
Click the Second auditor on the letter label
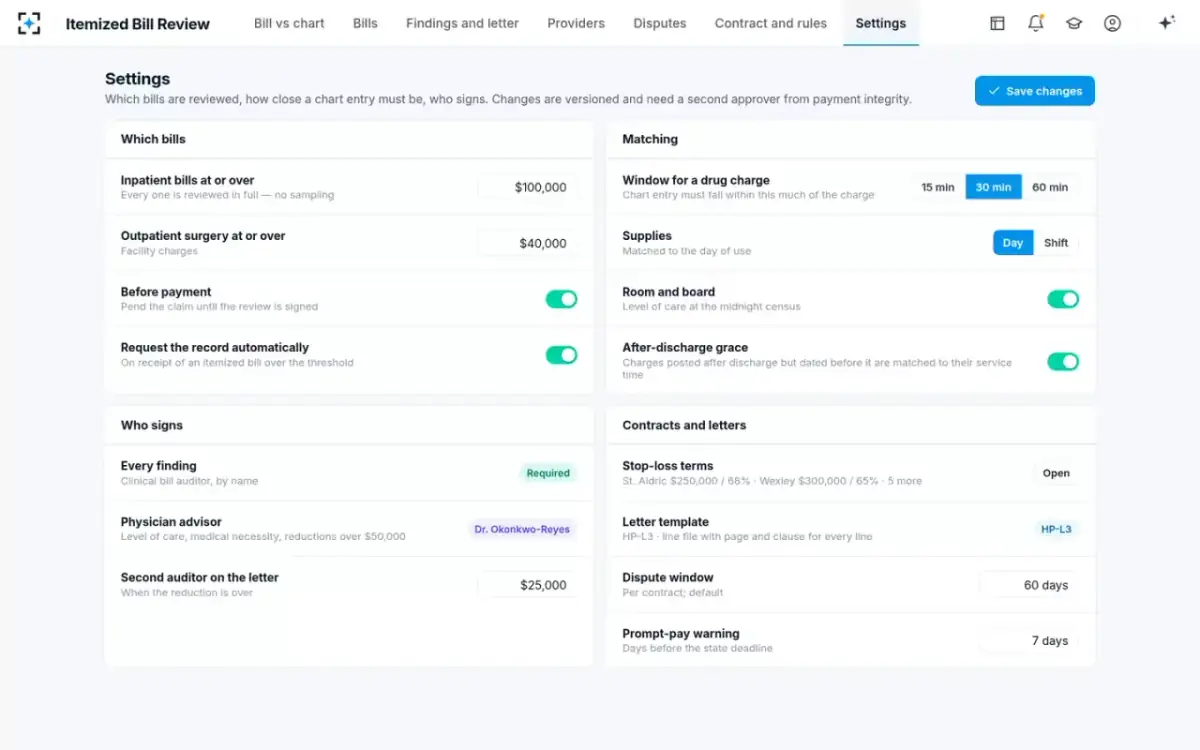tap(200, 578)
